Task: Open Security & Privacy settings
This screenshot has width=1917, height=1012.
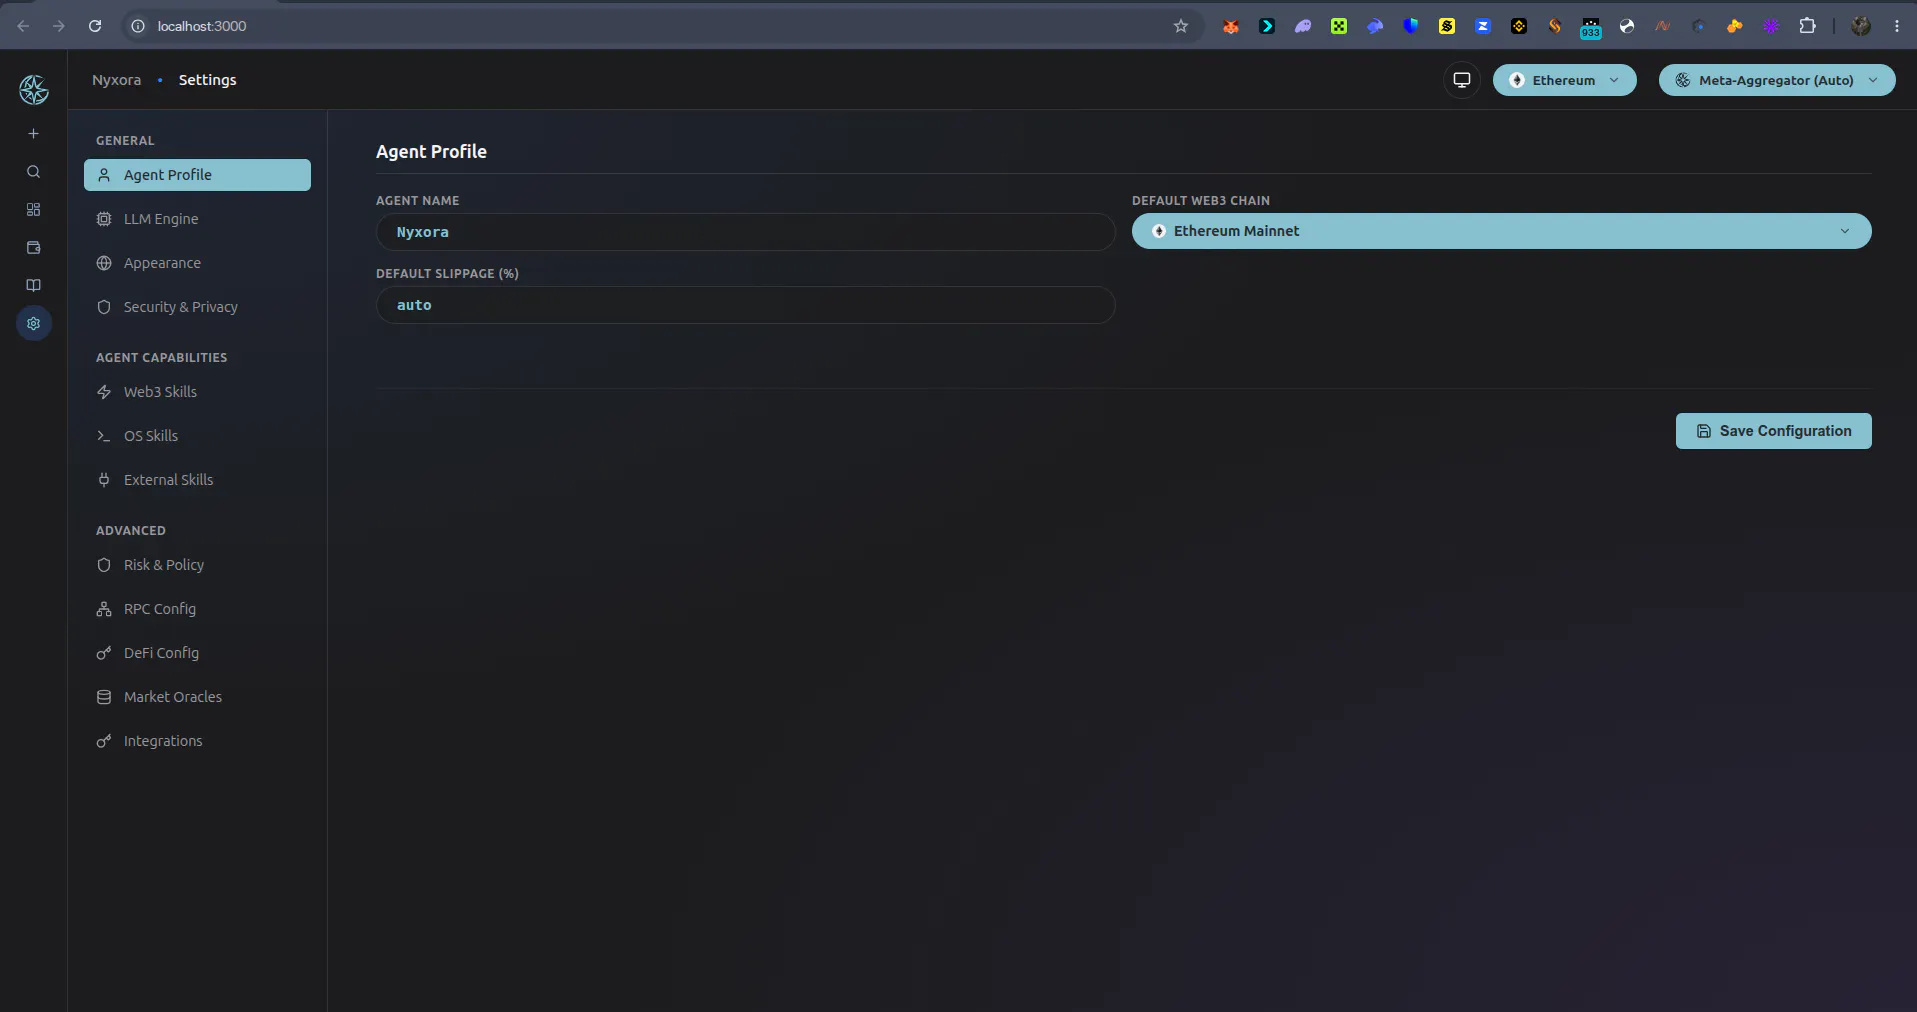Action: tap(197, 307)
